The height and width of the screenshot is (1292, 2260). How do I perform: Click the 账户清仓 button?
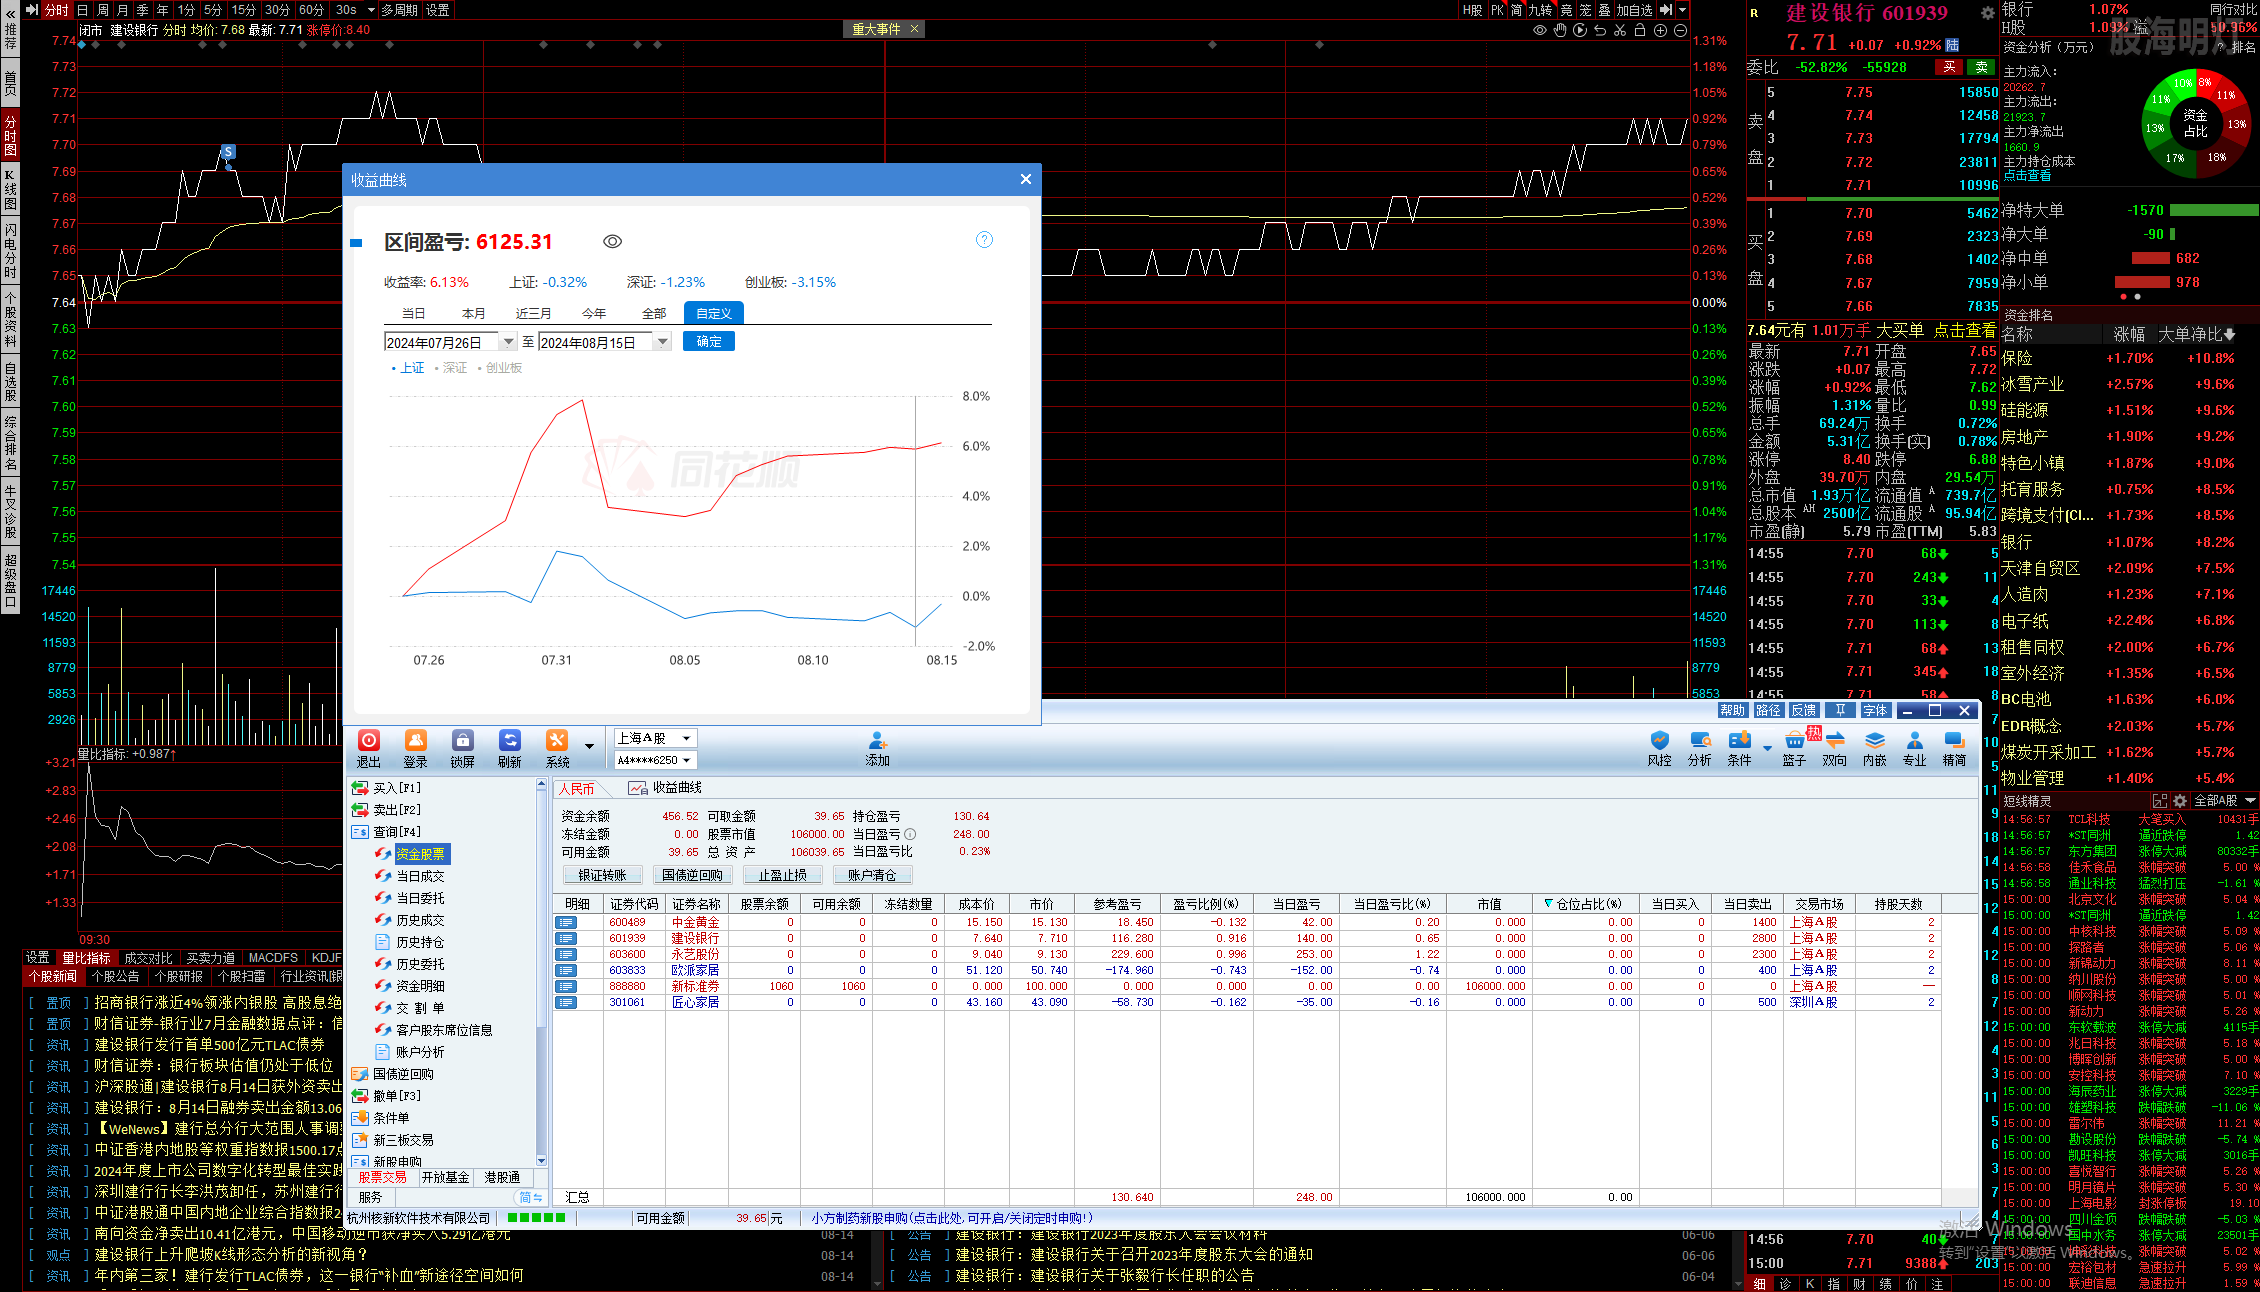(872, 875)
